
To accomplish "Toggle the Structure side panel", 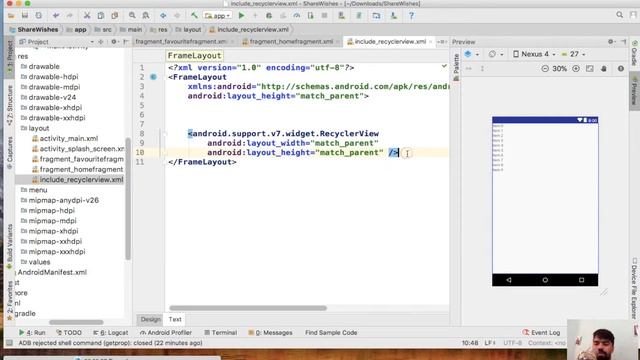I will click(x=10, y=105).
